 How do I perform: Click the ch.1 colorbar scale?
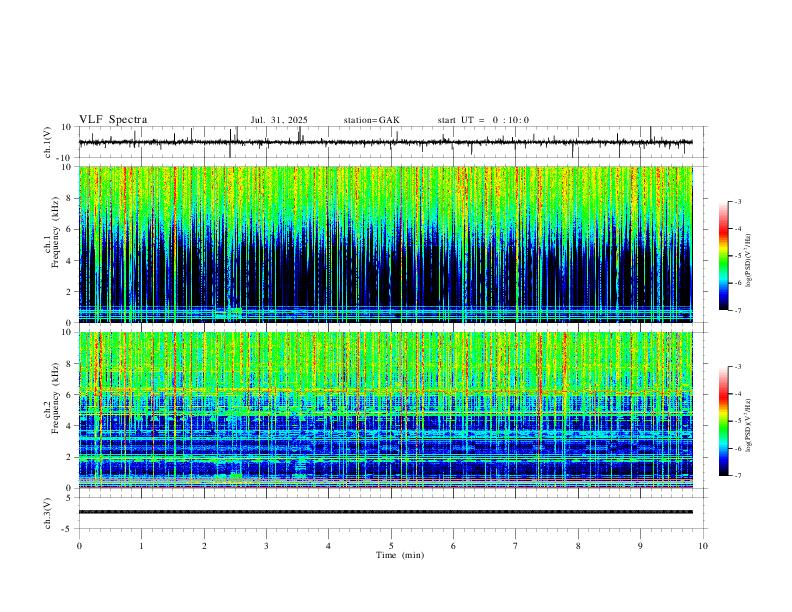(723, 256)
